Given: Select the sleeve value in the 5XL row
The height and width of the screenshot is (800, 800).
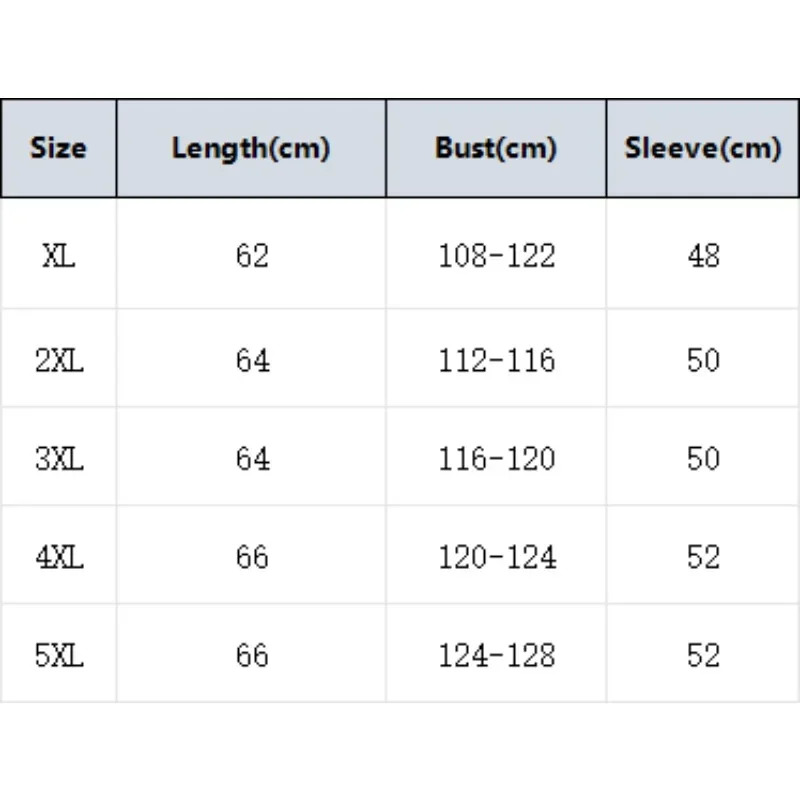Looking at the screenshot, I should [704, 655].
